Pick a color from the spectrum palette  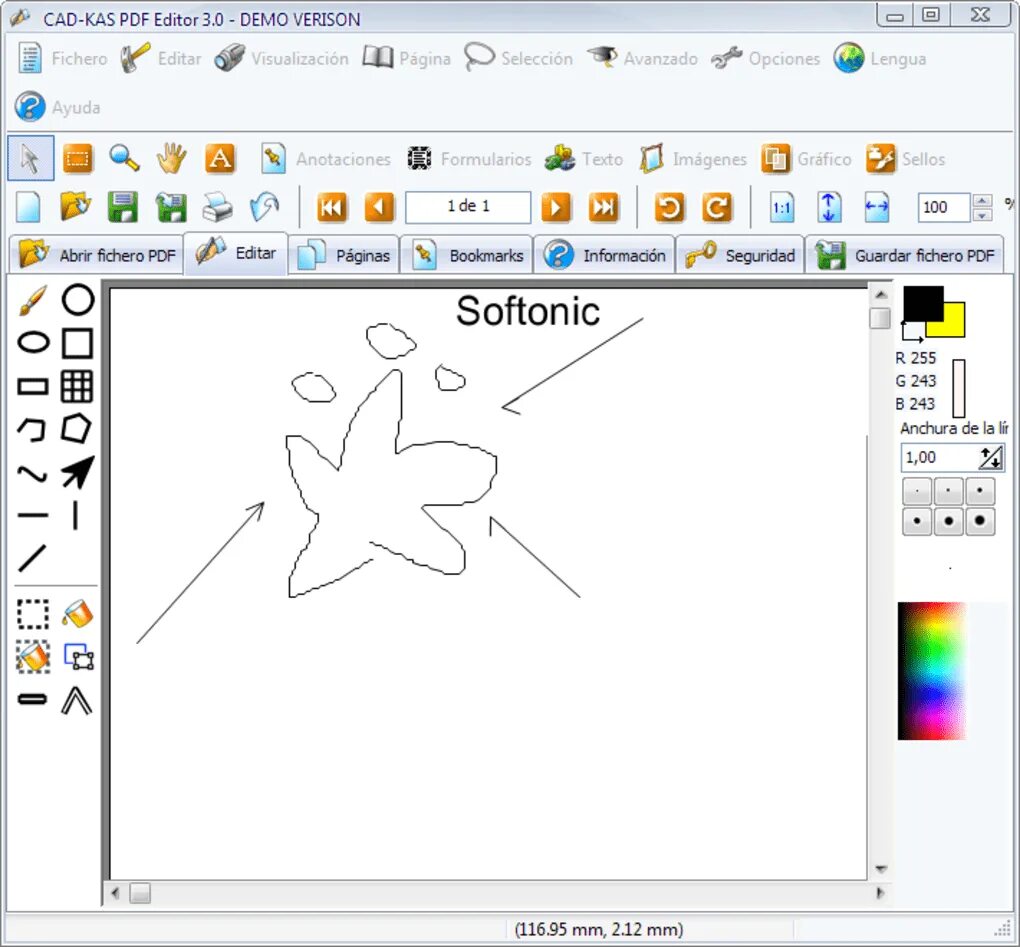click(x=931, y=671)
